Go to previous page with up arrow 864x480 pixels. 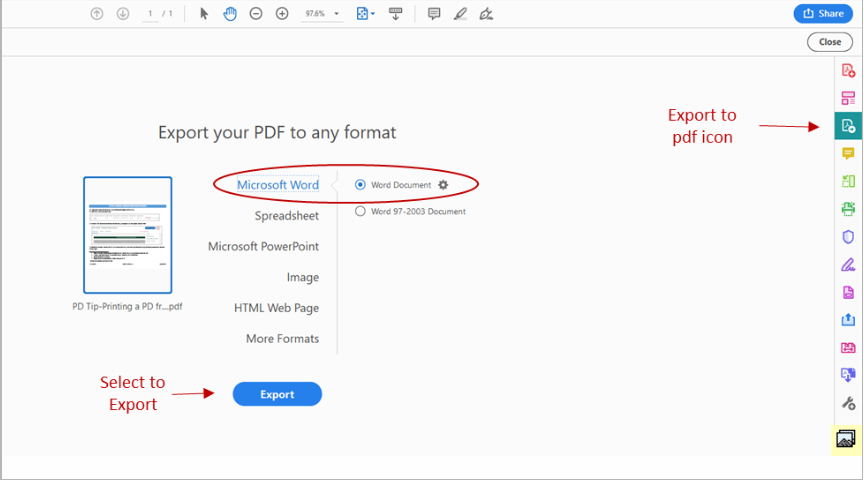(97, 14)
